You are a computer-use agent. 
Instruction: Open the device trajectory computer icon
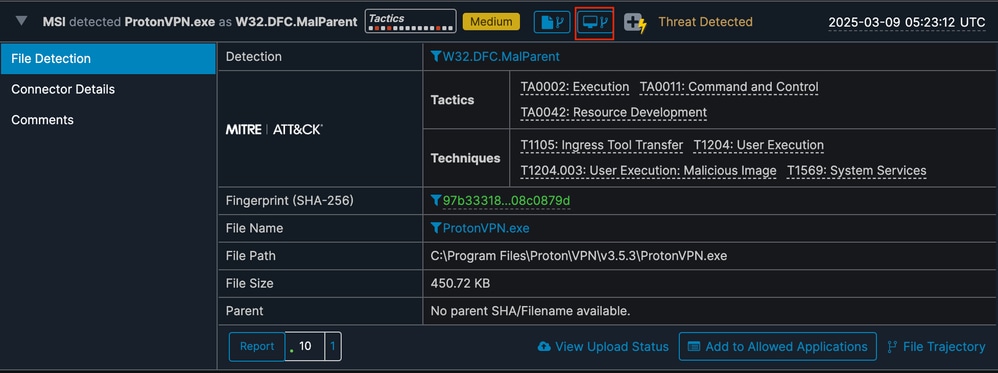tap(594, 22)
